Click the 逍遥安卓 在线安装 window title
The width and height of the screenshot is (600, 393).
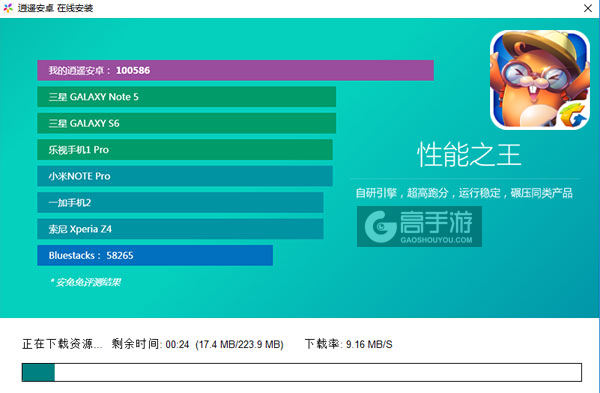[x=55, y=8]
